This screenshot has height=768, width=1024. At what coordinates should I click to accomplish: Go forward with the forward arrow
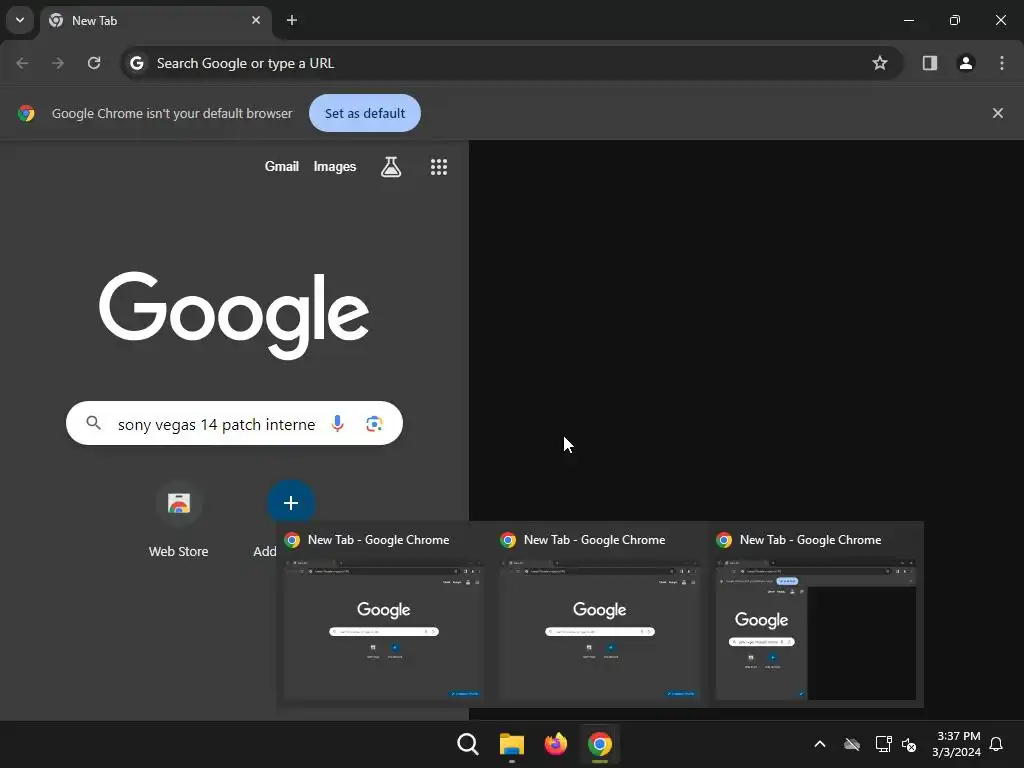coord(58,63)
